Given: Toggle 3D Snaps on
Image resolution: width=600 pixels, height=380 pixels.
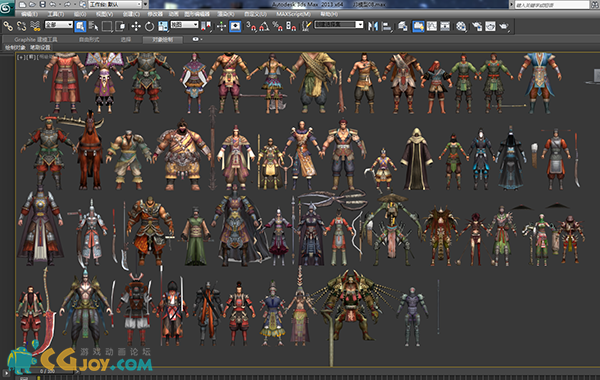Looking at the screenshot, I should [x=251, y=26].
